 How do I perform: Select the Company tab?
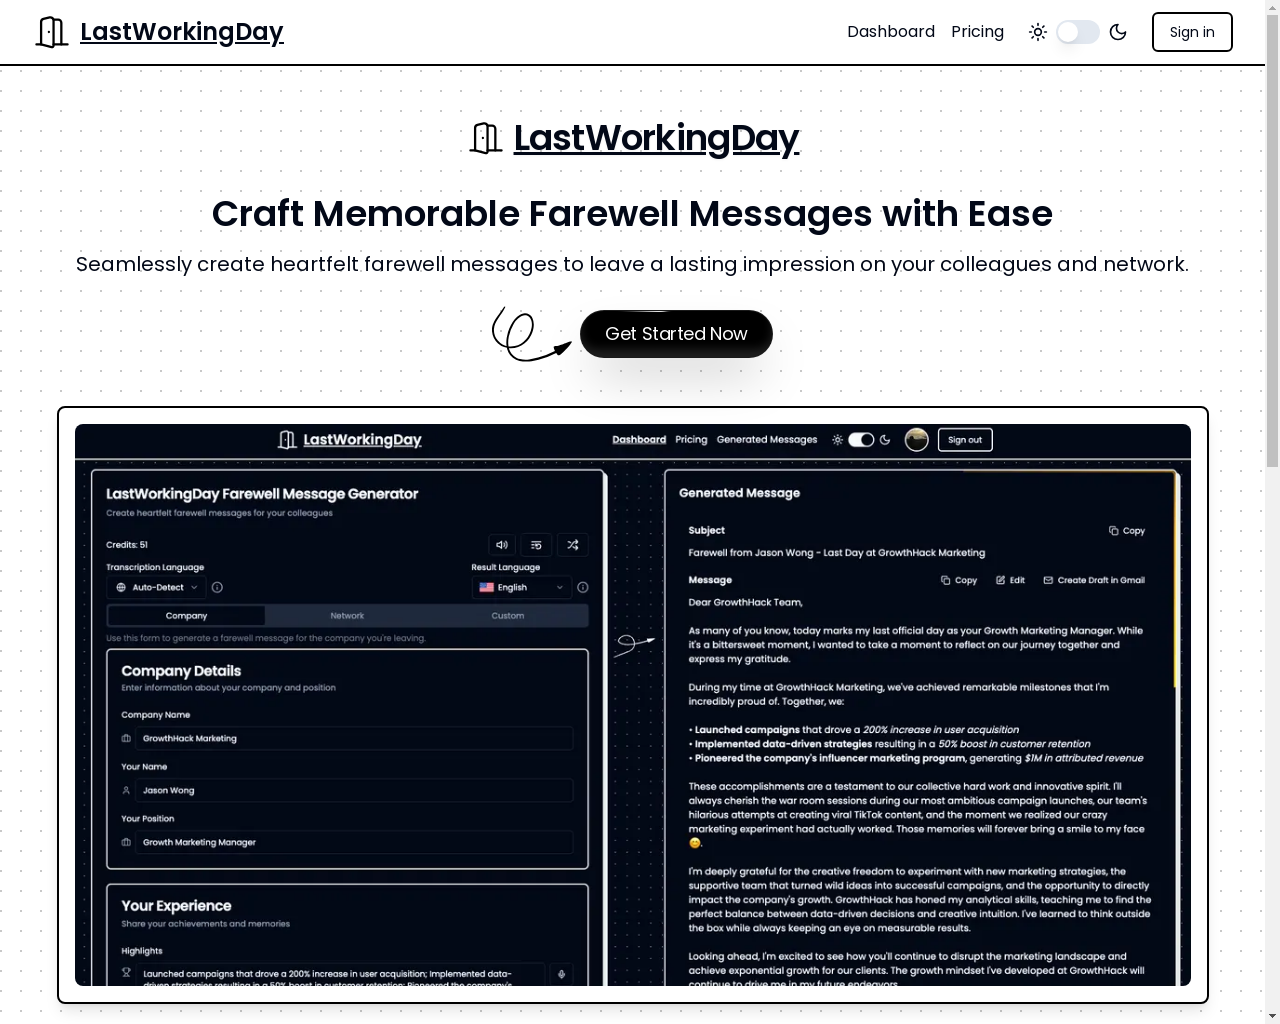pyautogui.click(x=186, y=616)
